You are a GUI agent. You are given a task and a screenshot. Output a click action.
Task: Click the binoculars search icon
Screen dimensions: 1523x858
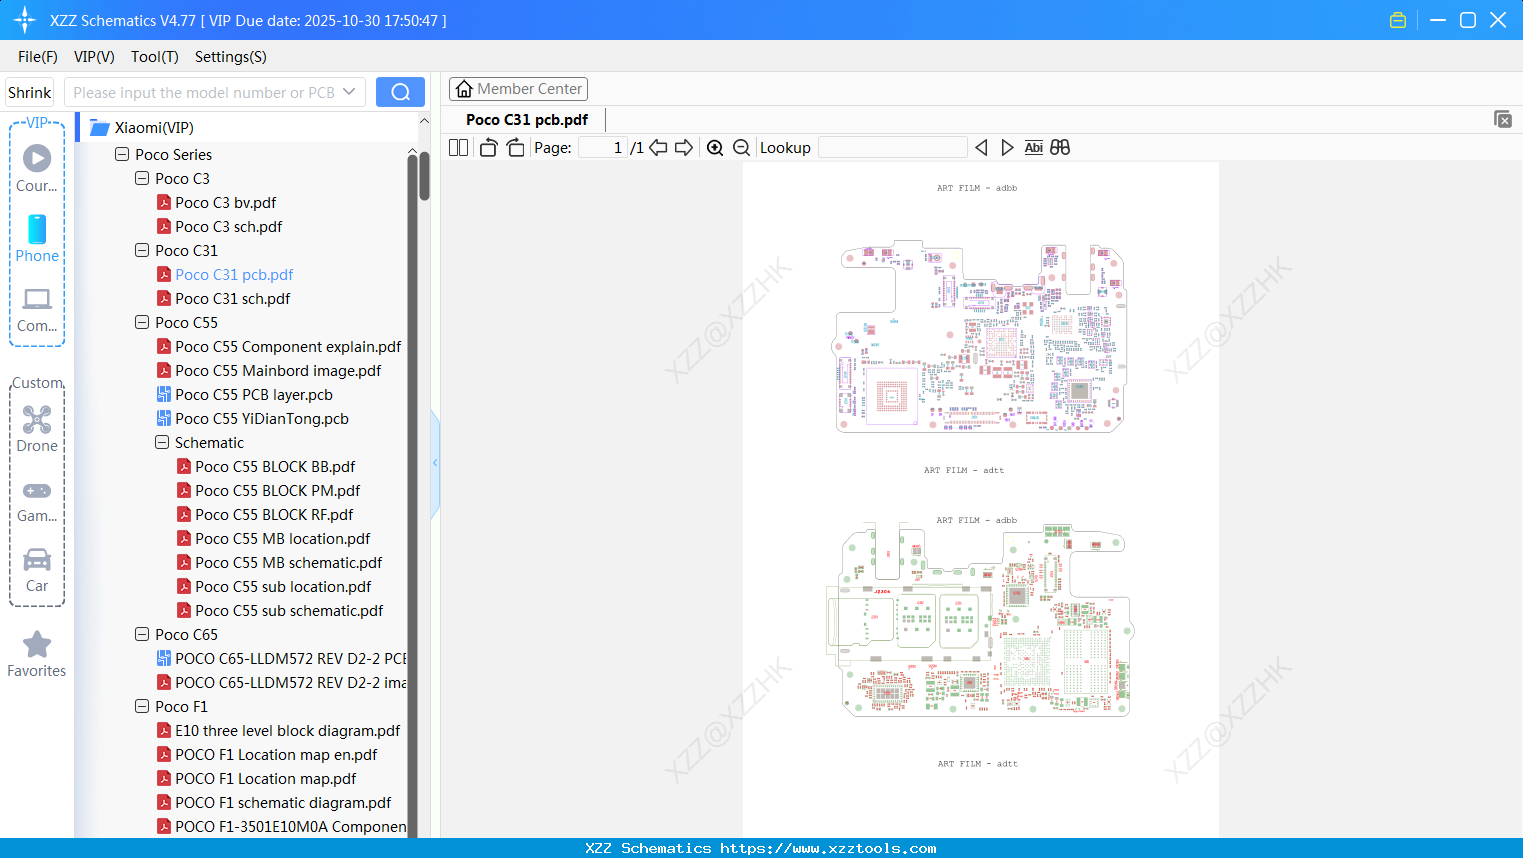click(1060, 148)
